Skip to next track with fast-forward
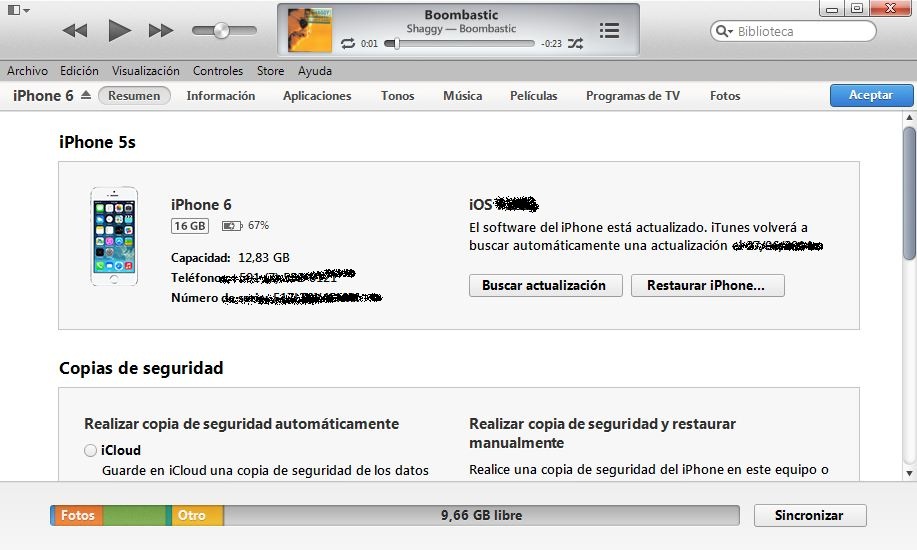 point(161,30)
